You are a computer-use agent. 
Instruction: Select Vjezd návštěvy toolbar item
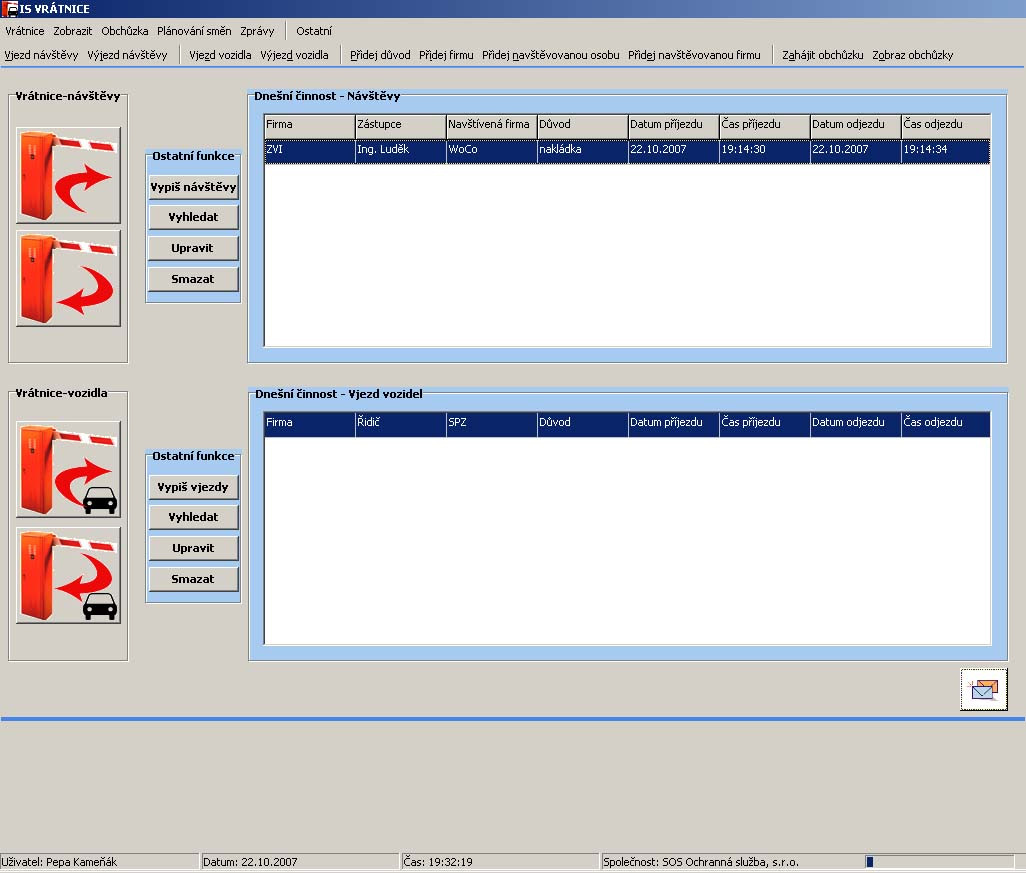click(41, 55)
